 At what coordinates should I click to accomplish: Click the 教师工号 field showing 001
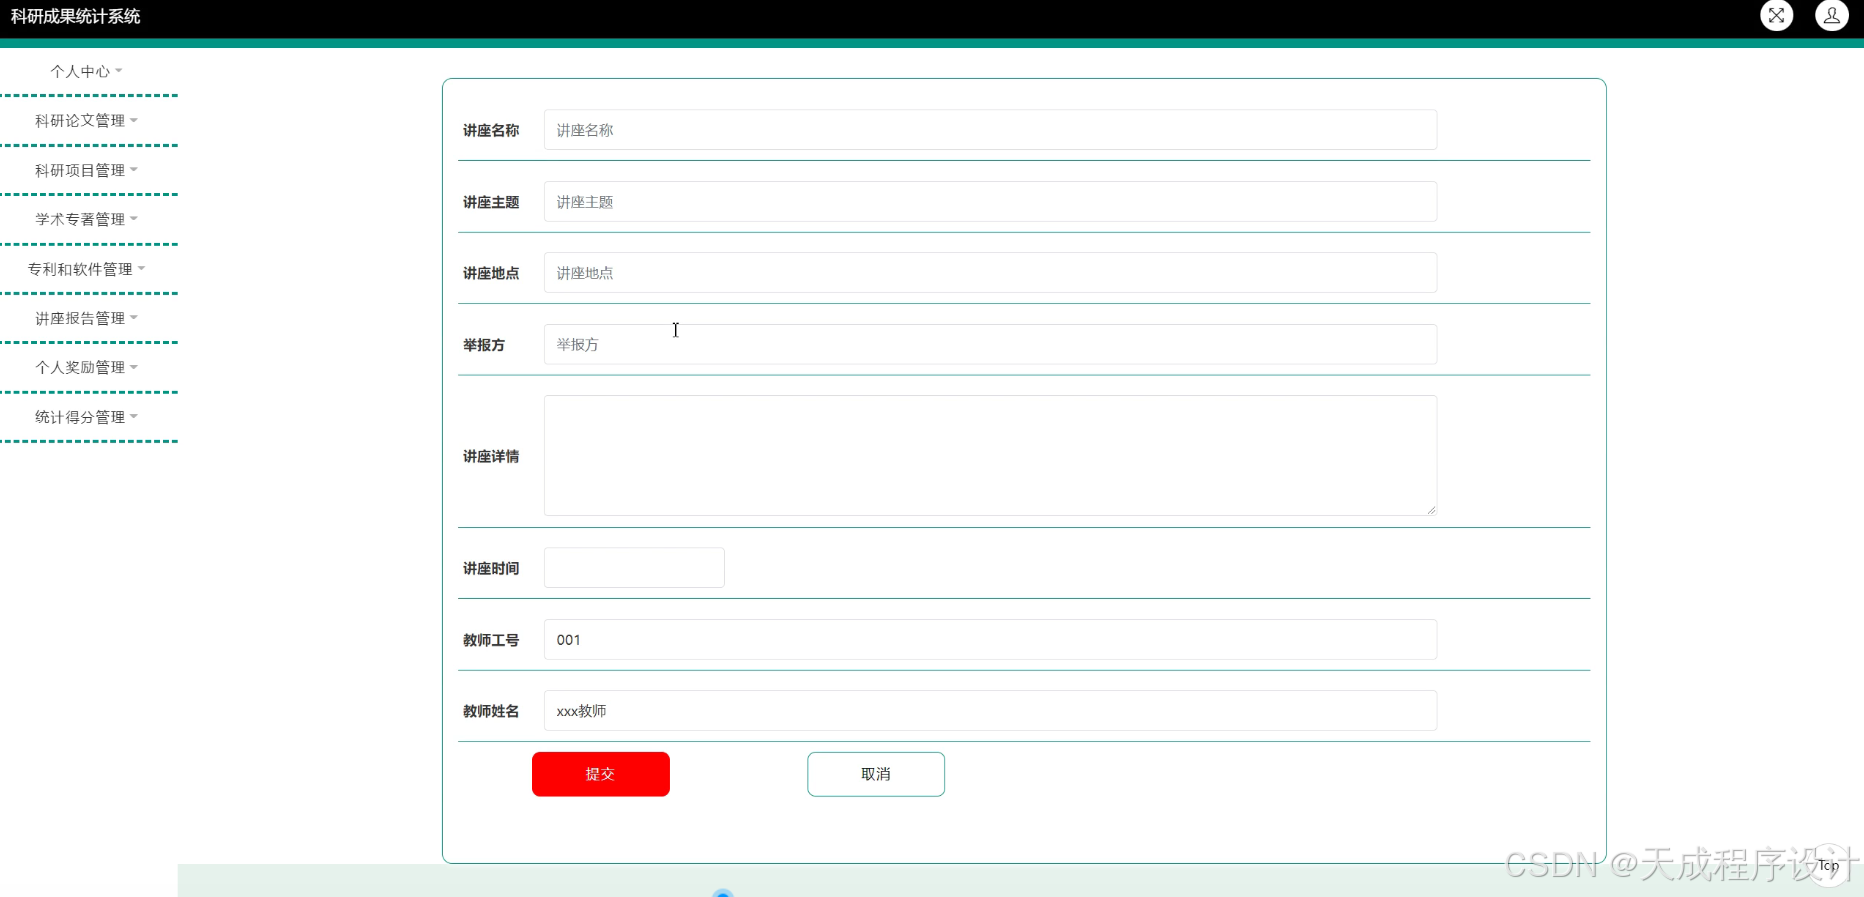click(x=990, y=640)
